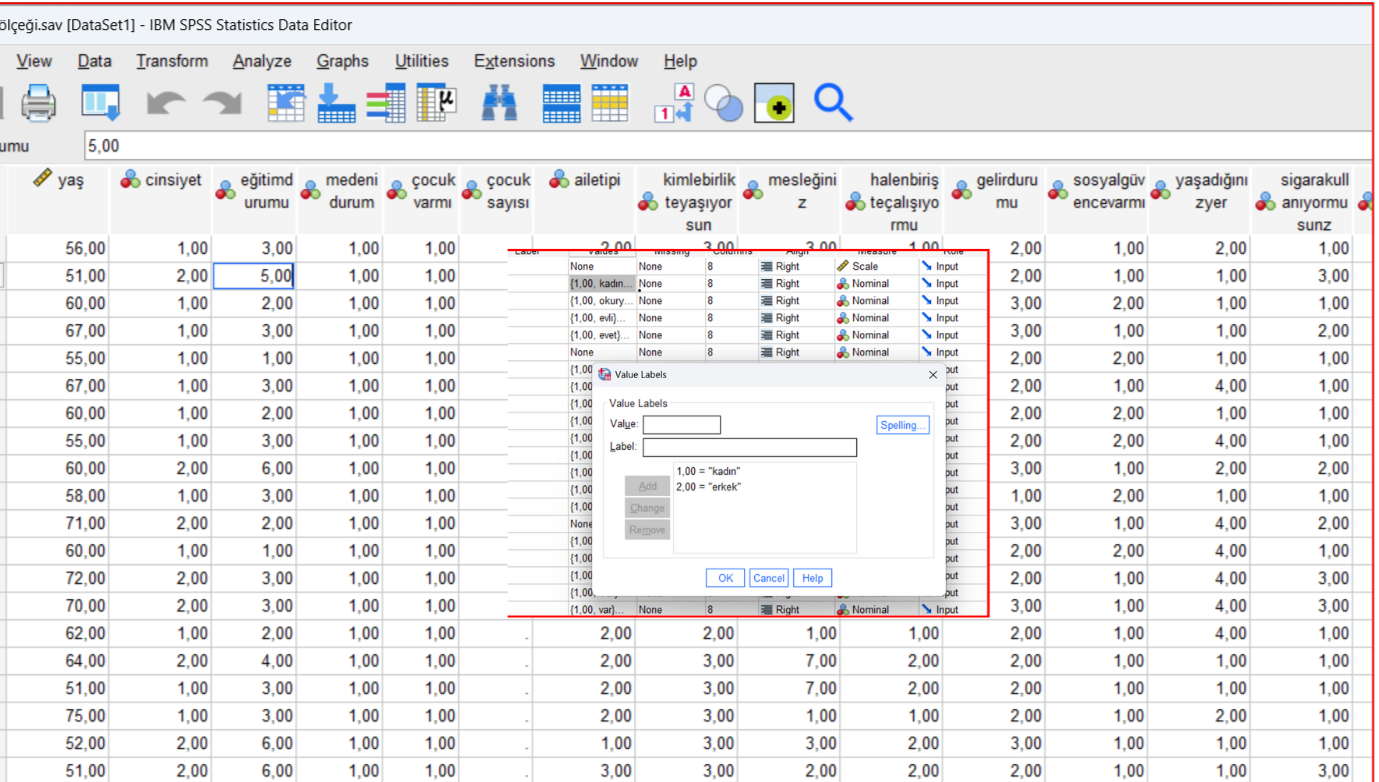Image resolution: width=1379 pixels, height=782 pixels.
Task: Click the Go to Variable download-arrow icon
Action: pyautogui.click(x=336, y=102)
